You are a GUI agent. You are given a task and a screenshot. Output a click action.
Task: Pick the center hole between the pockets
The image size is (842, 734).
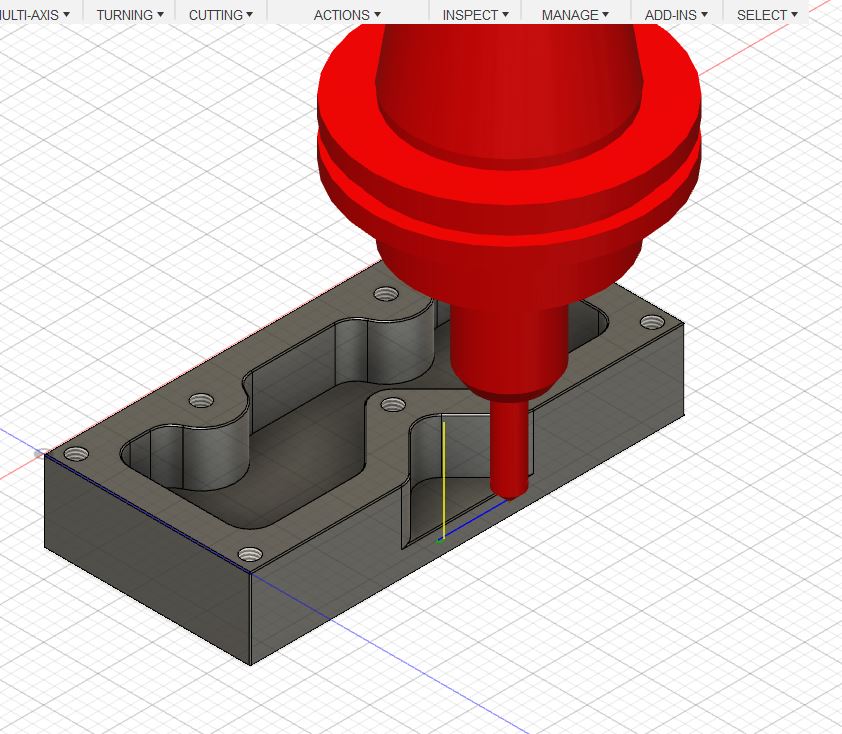[x=392, y=405]
